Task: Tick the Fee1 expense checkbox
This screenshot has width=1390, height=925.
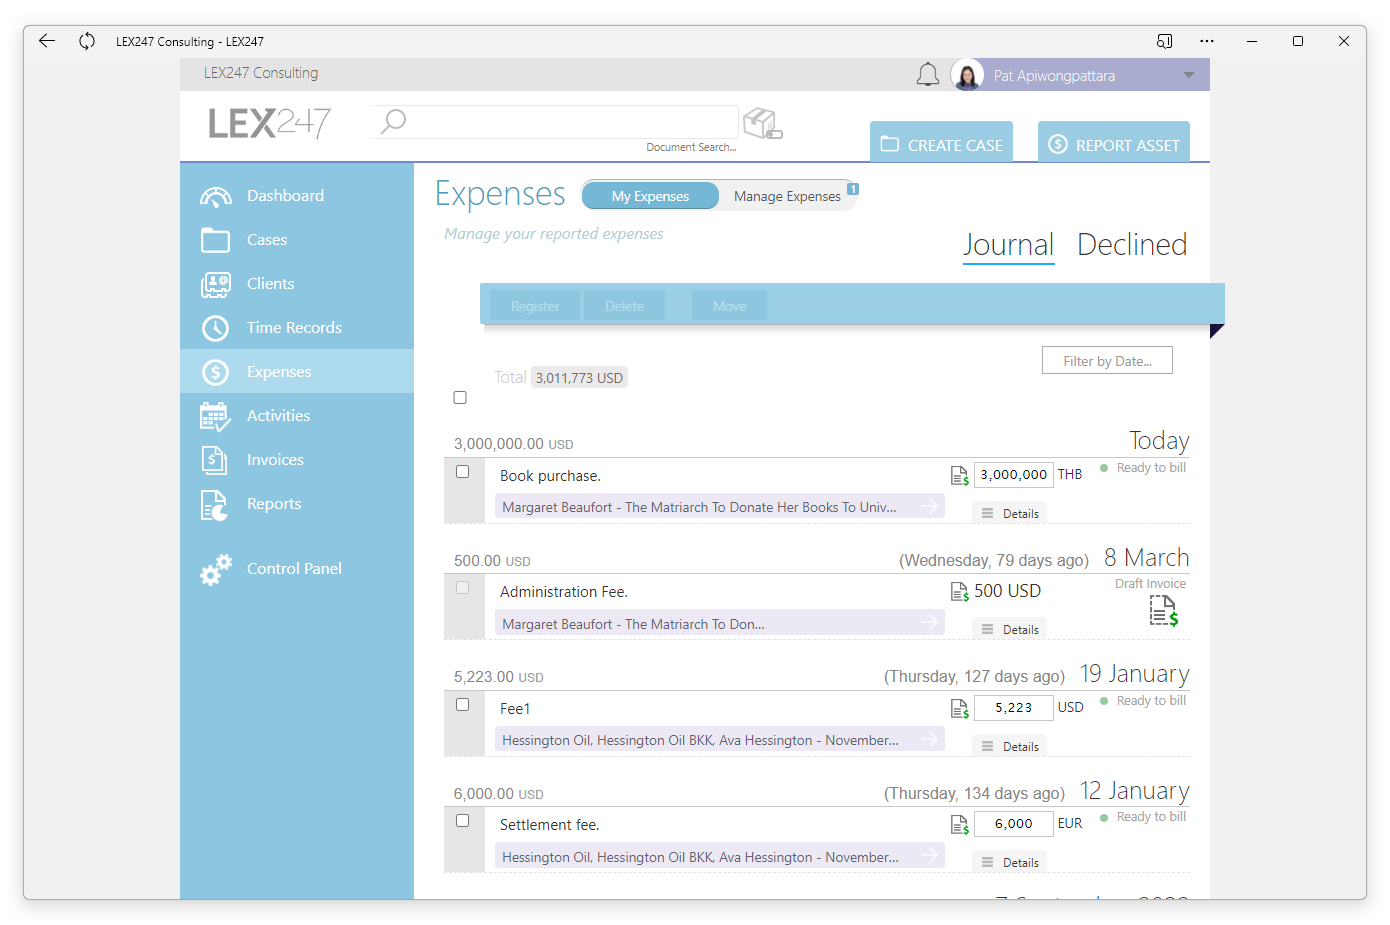Action: pyautogui.click(x=462, y=705)
